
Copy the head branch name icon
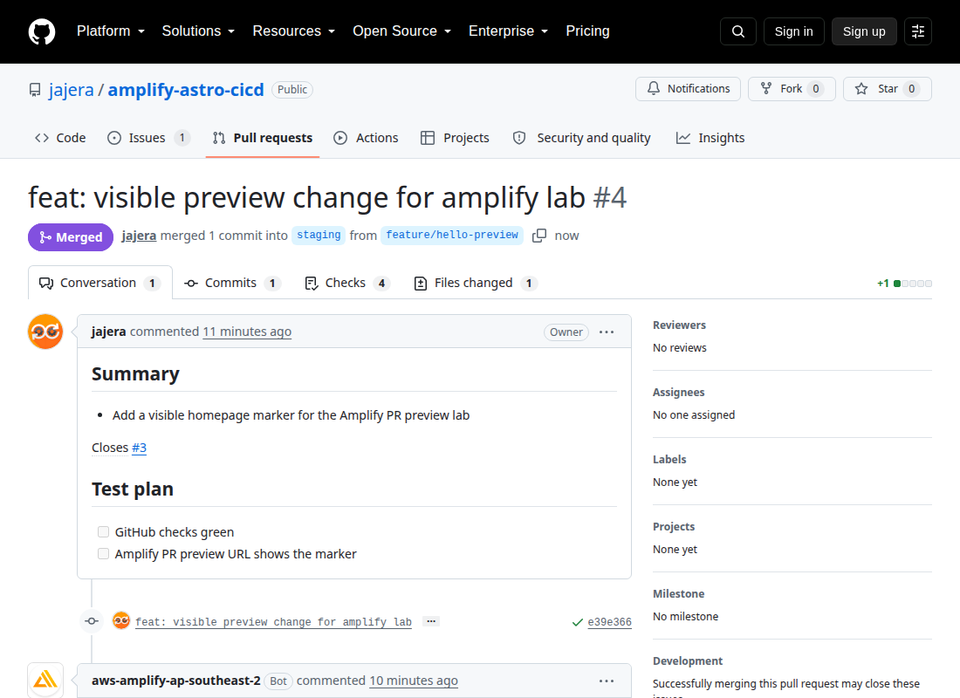tap(539, 236)
